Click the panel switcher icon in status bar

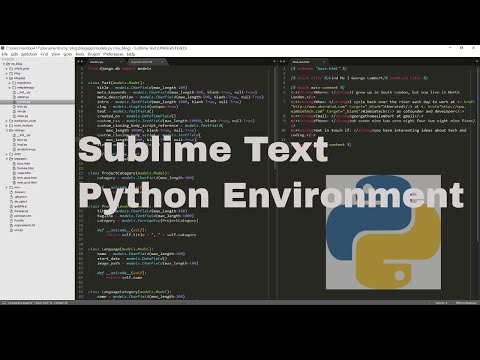point(4,303)
